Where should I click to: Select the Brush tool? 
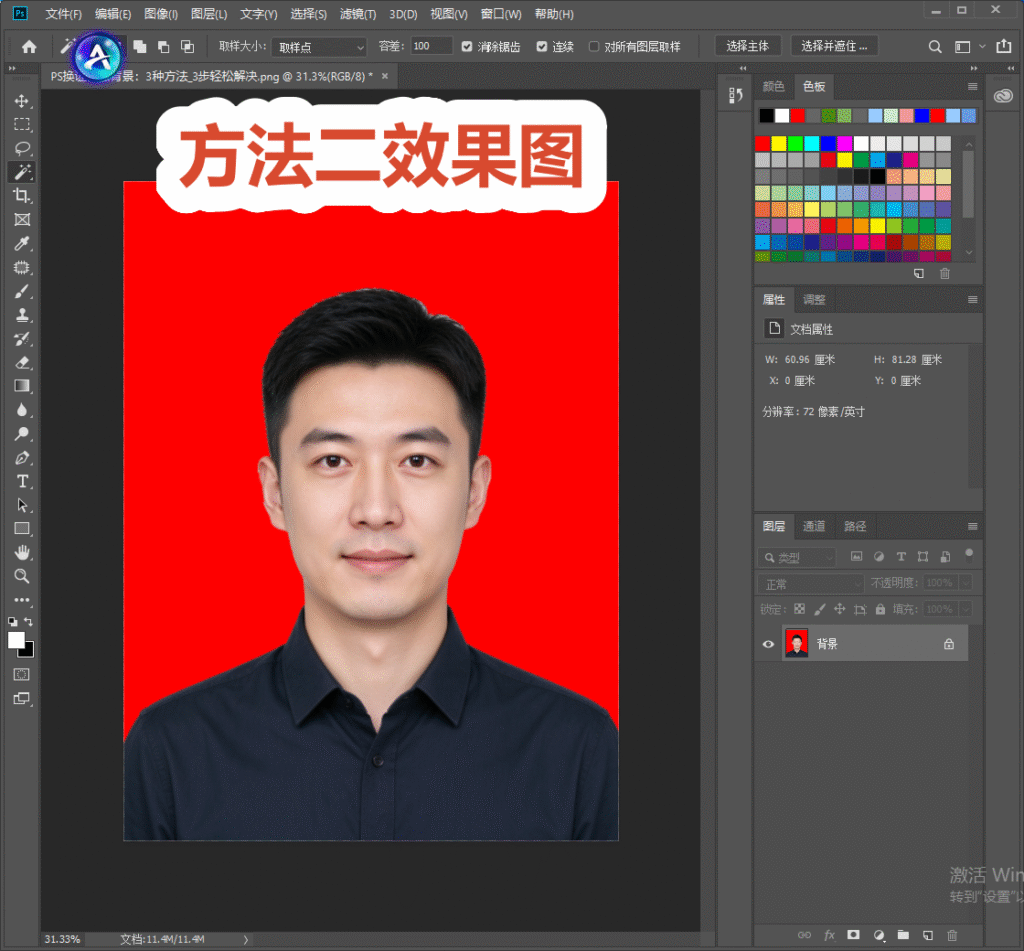point(22,291)
